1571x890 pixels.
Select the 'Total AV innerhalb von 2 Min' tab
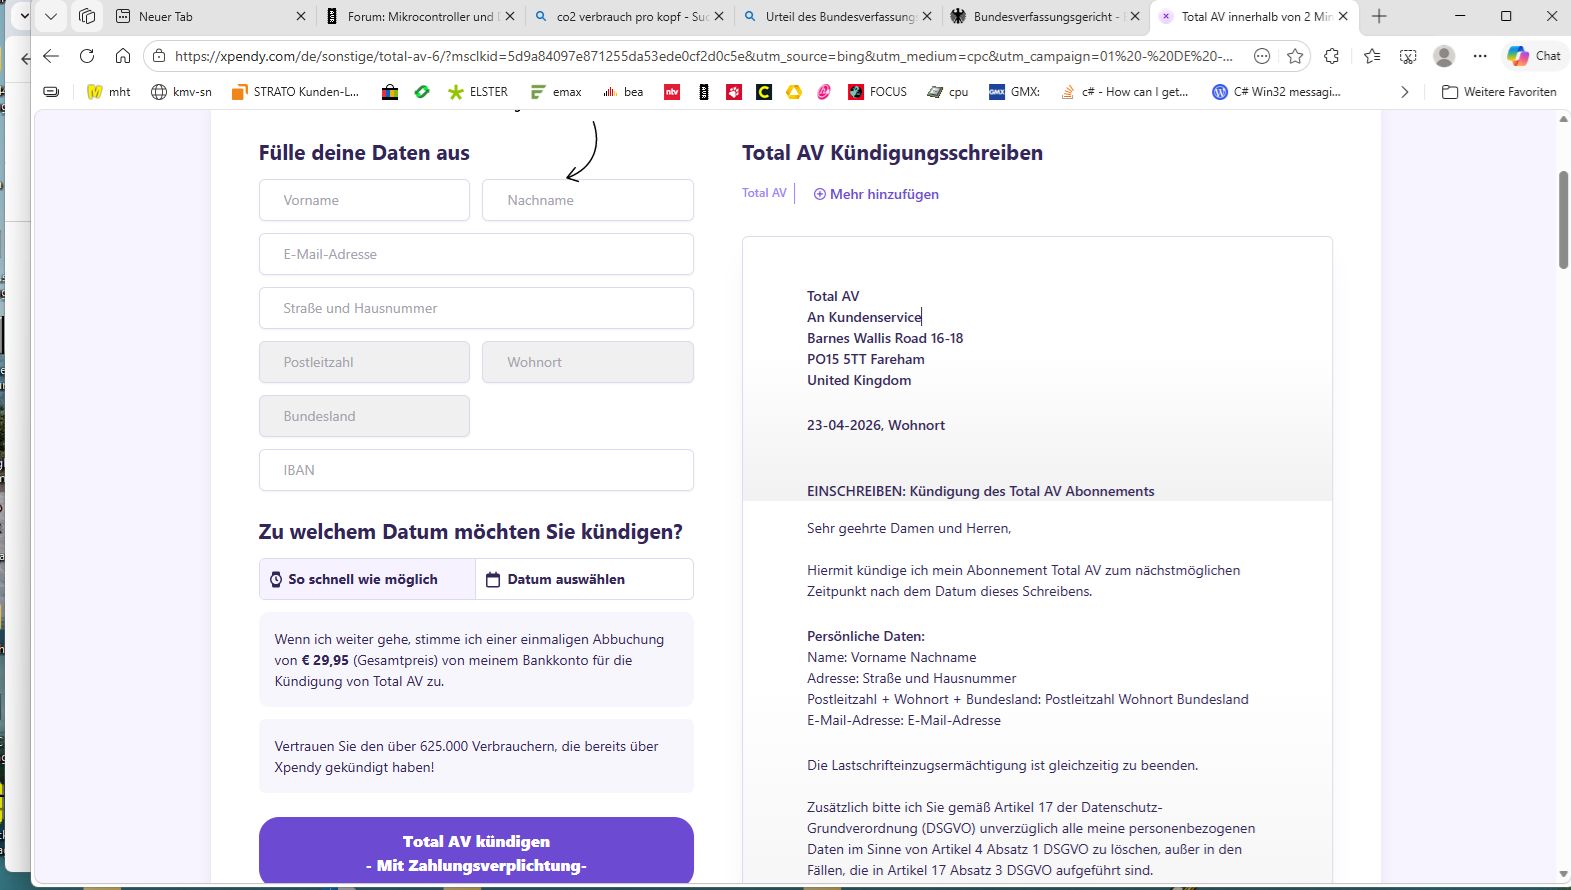coord(1255,16)
